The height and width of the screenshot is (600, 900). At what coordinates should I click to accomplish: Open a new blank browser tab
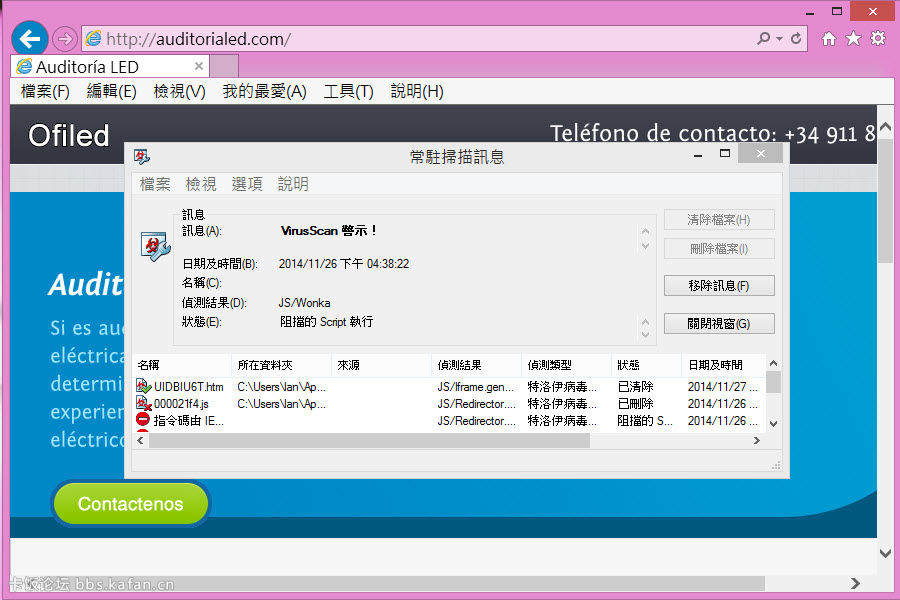[224, 66]
